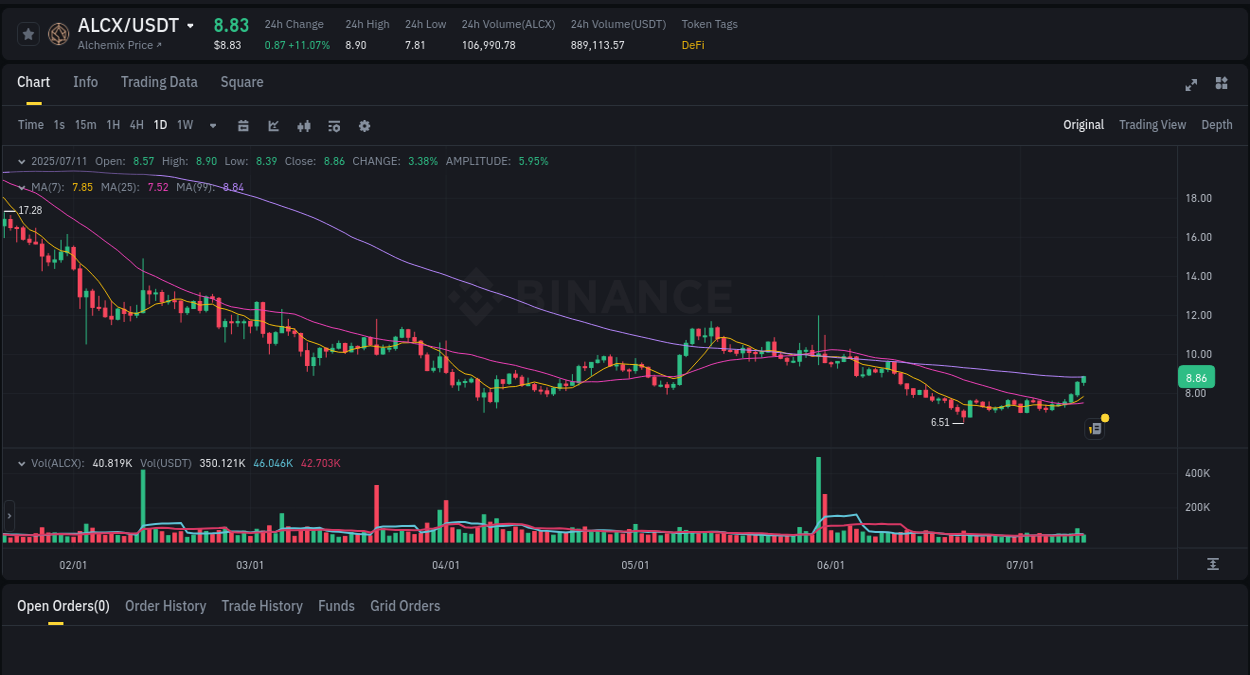Screen dimensions: 1250x675
Task: Expand the hidden timeframe options arrow
Action: (212, 125)
